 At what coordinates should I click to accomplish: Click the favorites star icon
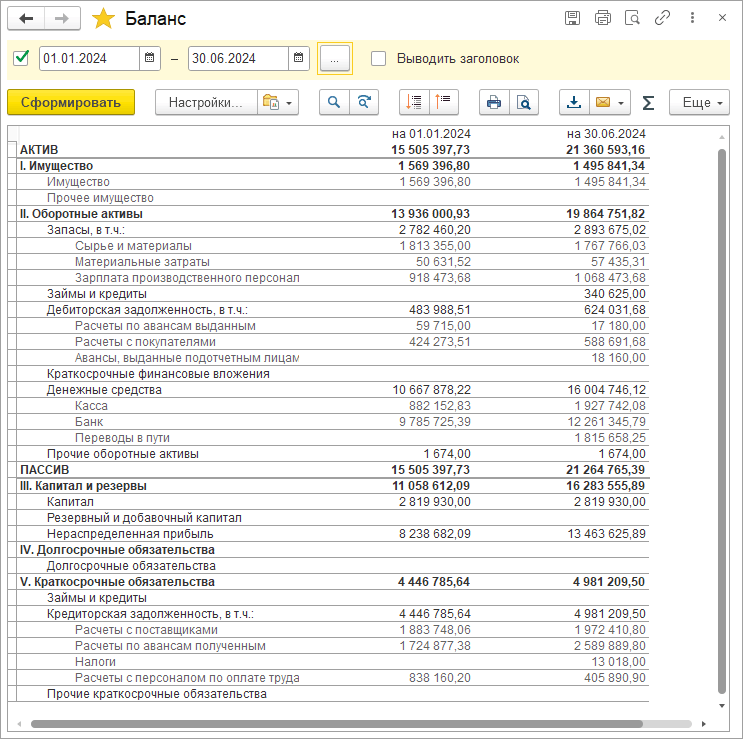click(x=103, y=19)
